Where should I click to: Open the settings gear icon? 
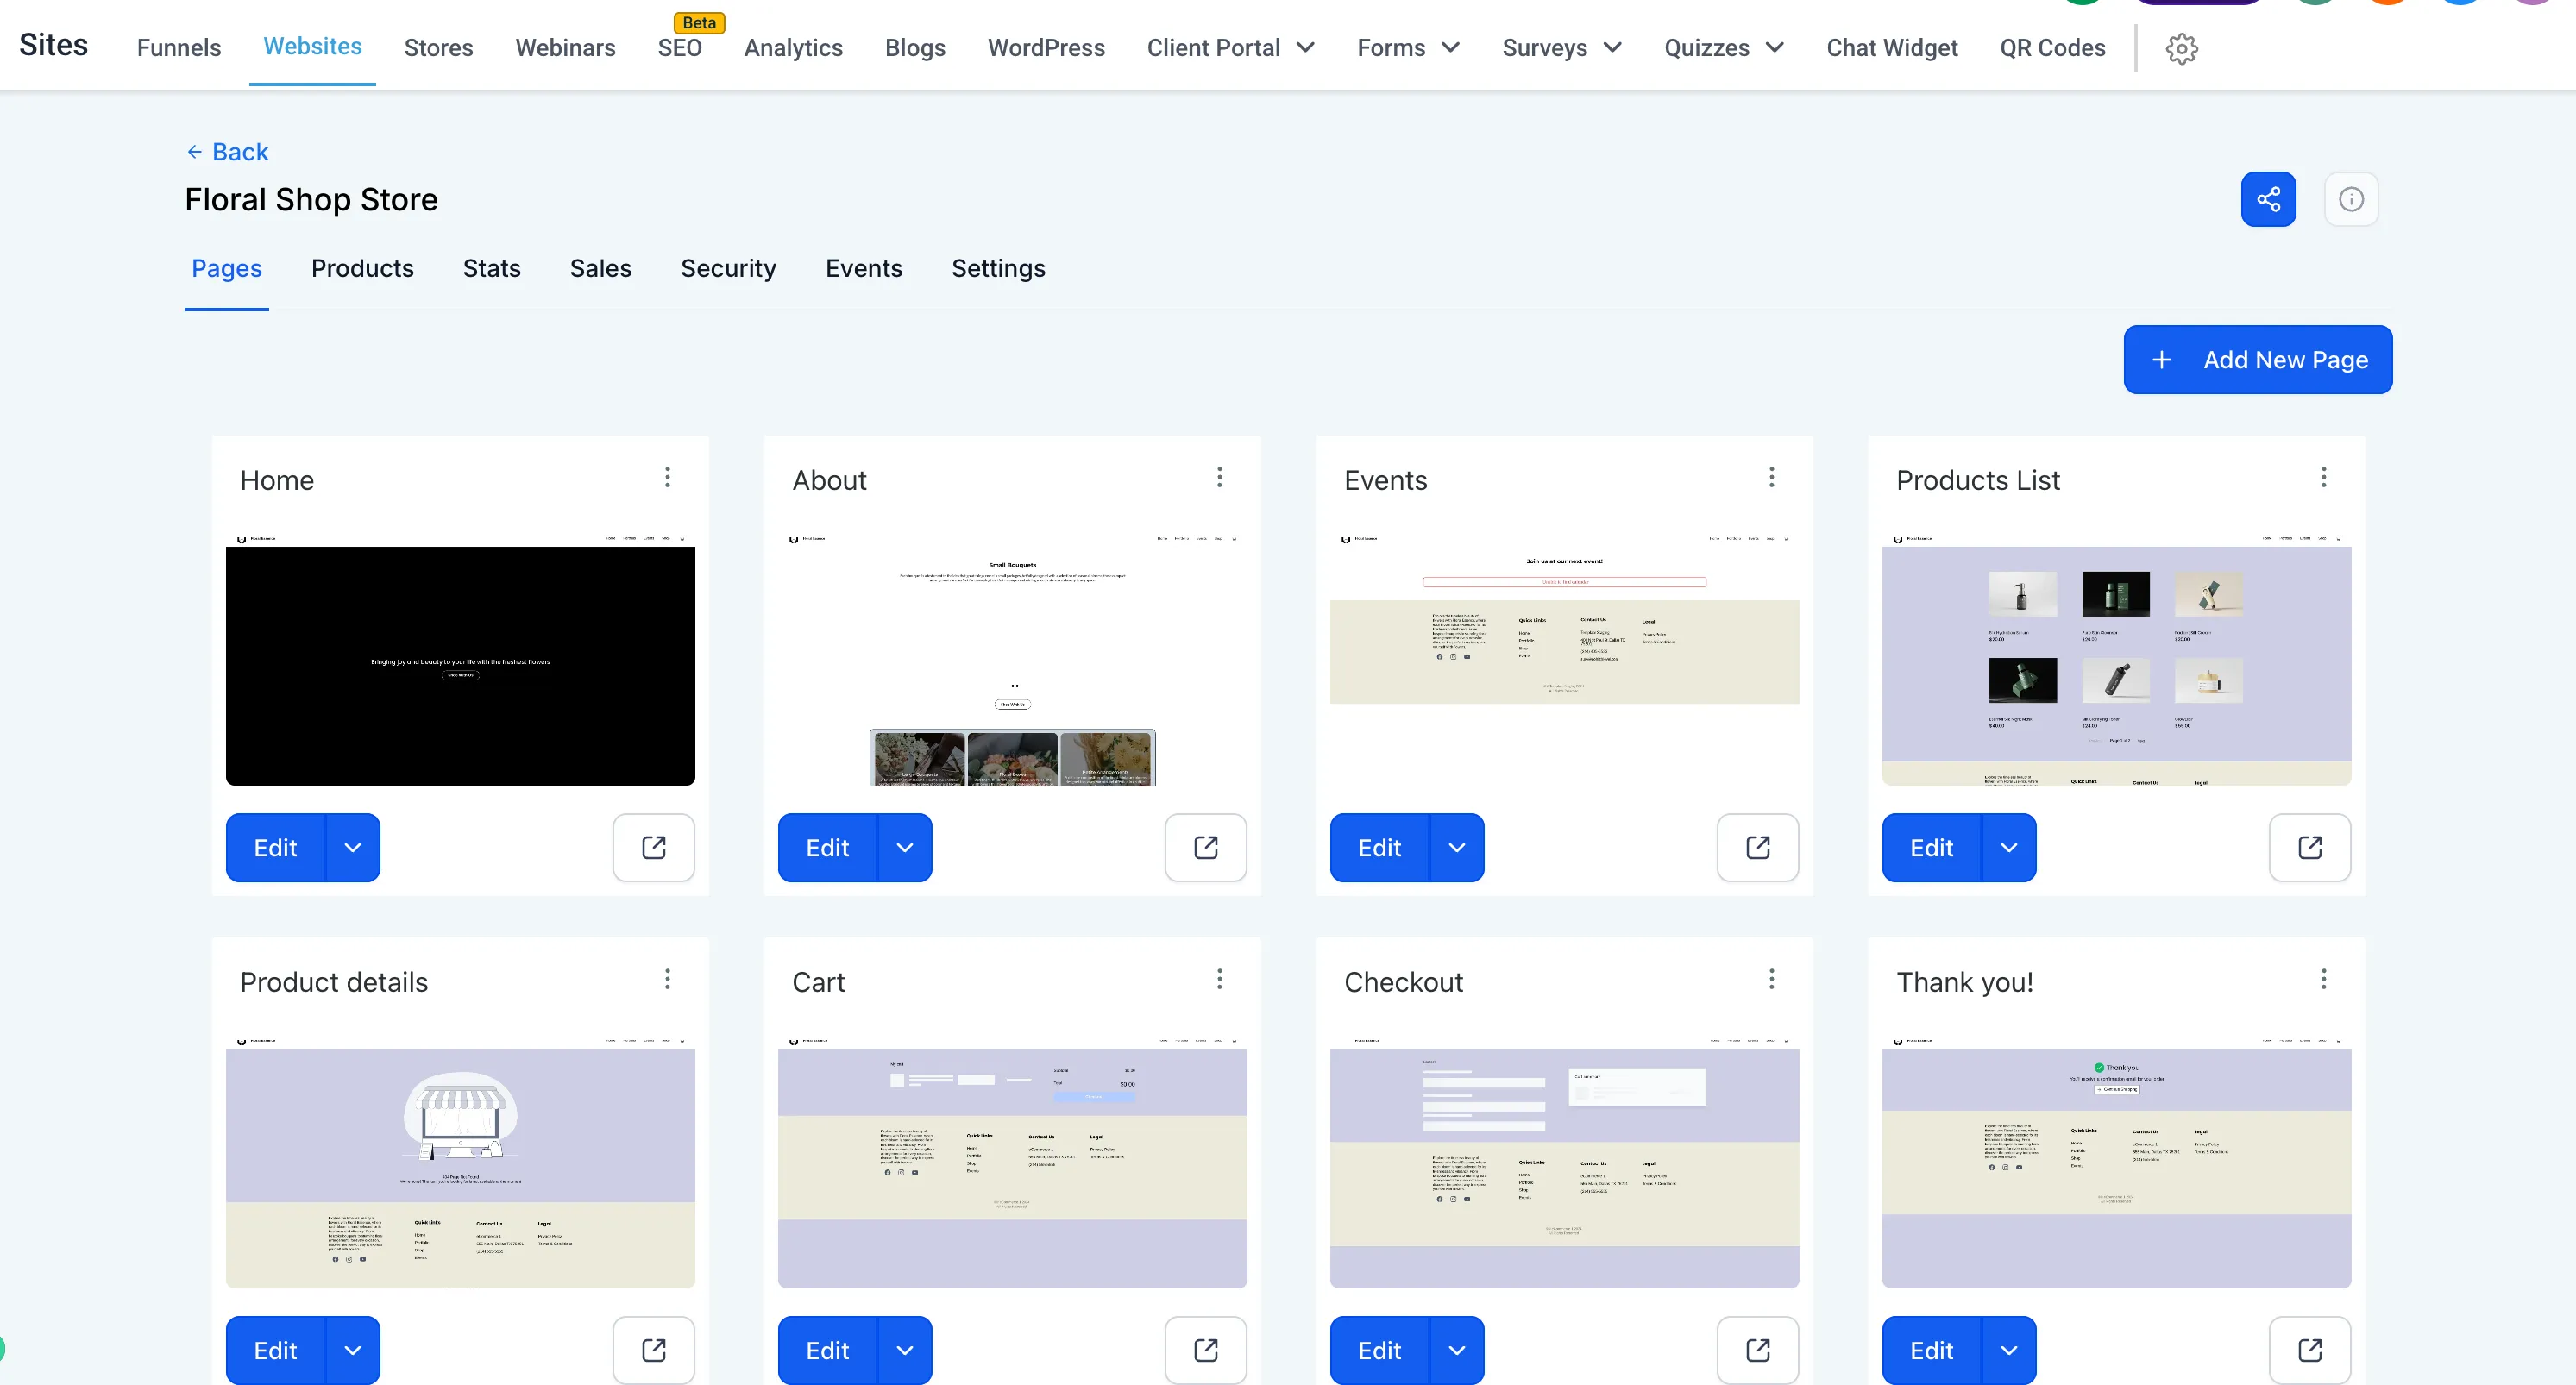(x=2181, y=48)
